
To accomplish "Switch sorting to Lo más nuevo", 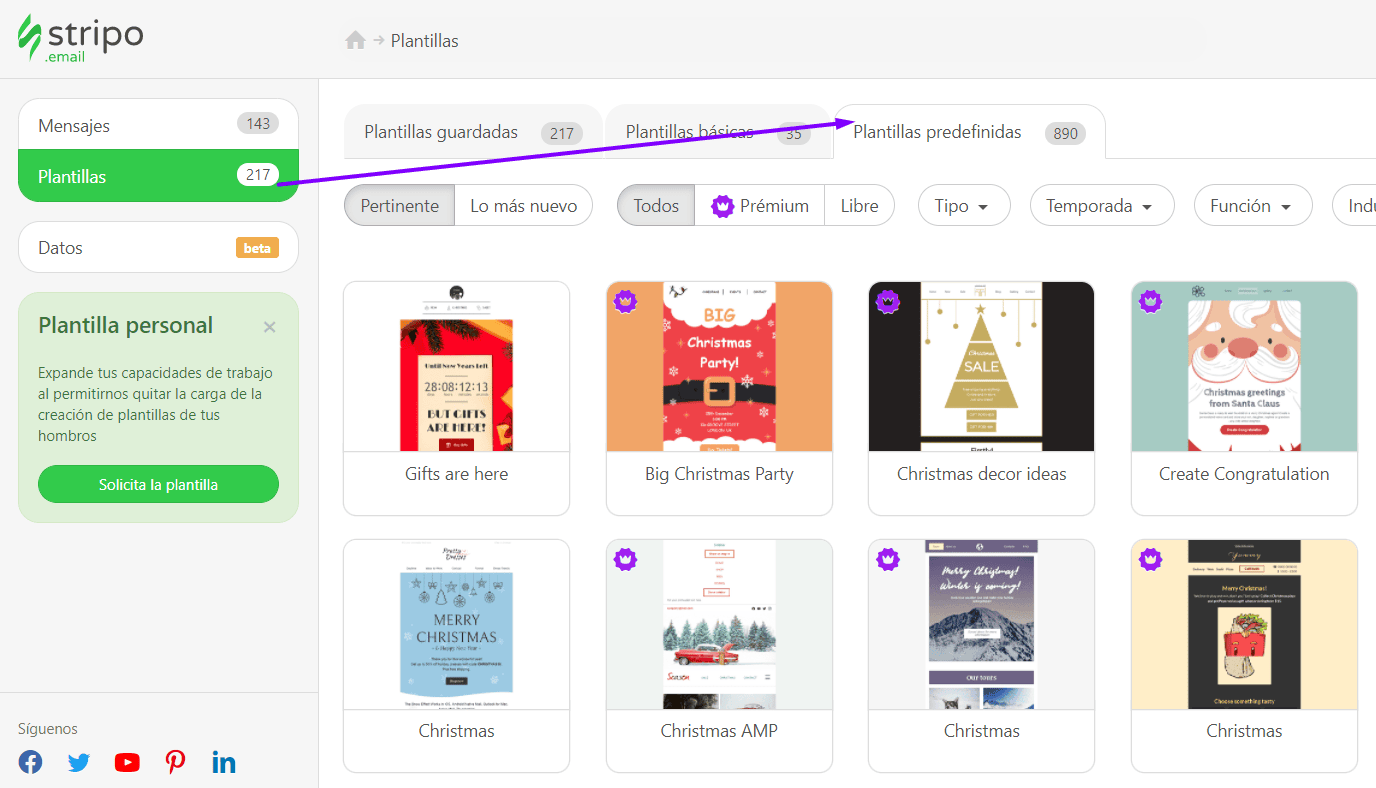I will (523, 206).
